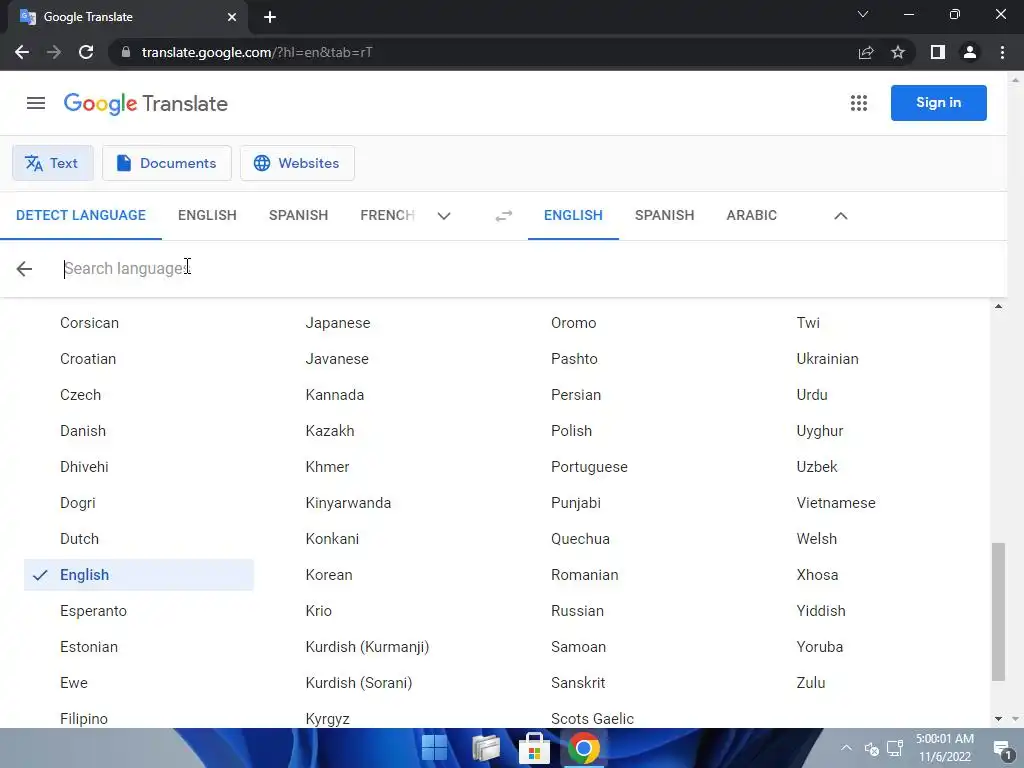Reload the page
1024x768 pixels.
click(x=86, y=52)
